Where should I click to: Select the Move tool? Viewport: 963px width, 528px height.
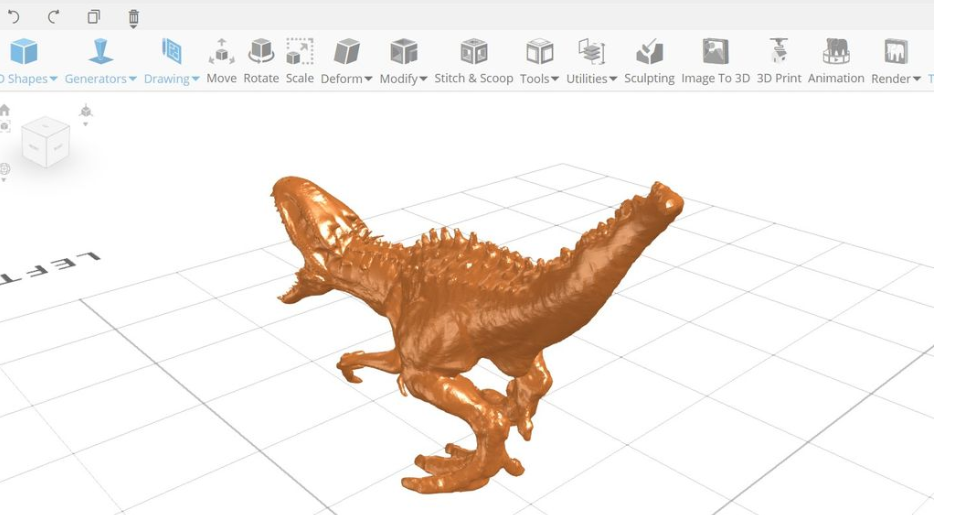pos(221,61)
